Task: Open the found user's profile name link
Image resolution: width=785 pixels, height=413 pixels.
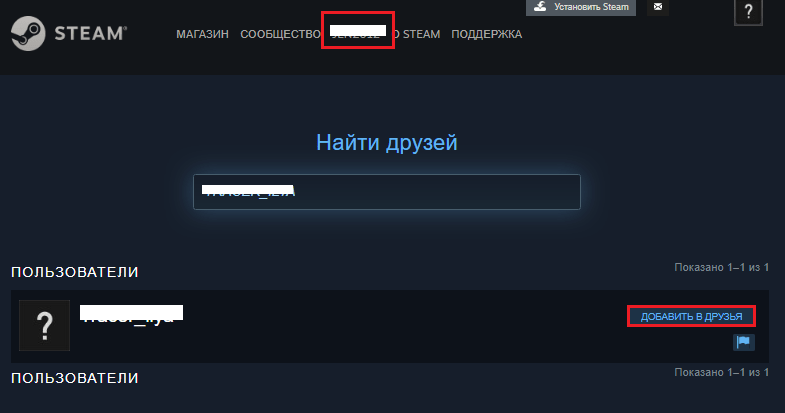Action: coord(131,314)
